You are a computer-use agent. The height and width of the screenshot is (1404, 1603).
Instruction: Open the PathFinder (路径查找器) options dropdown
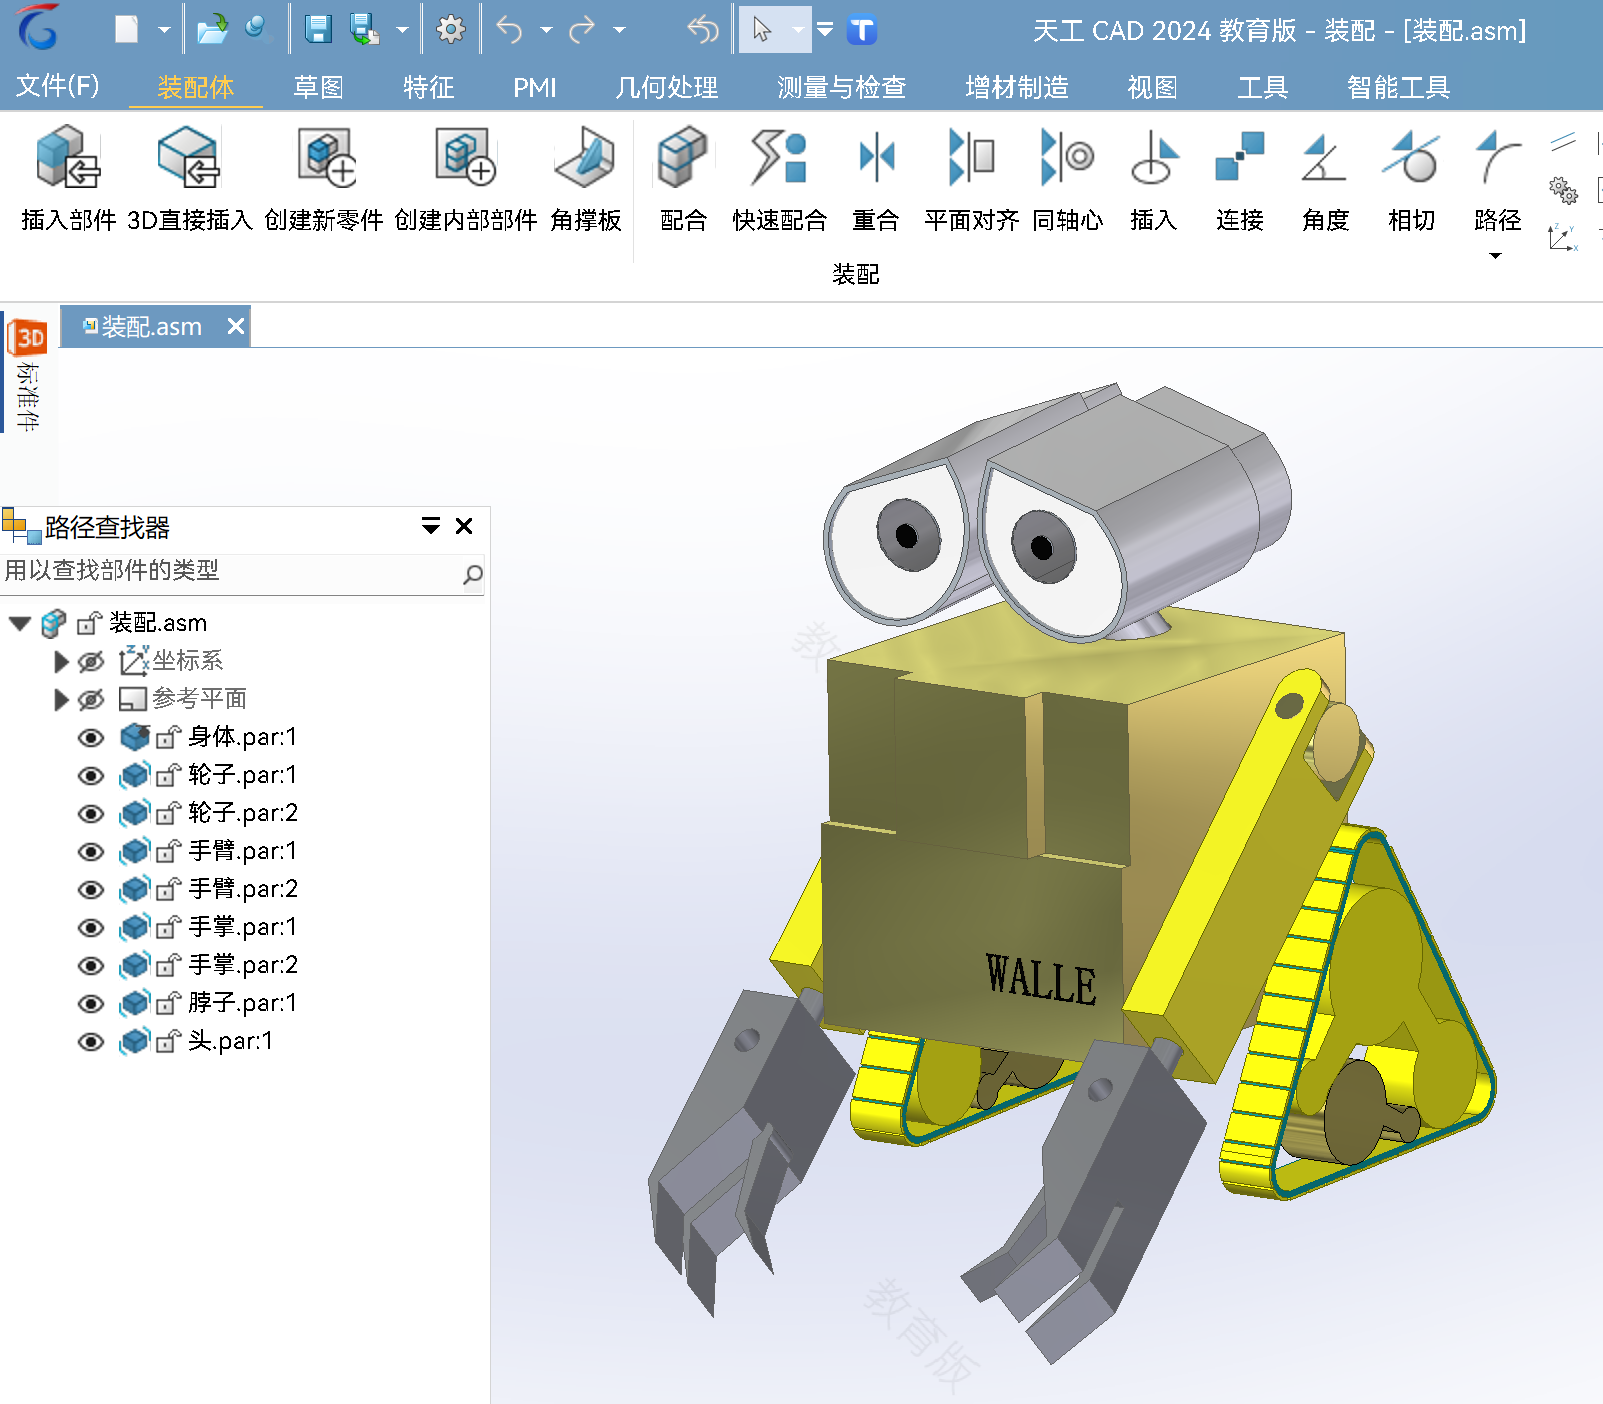pos(431,526)
